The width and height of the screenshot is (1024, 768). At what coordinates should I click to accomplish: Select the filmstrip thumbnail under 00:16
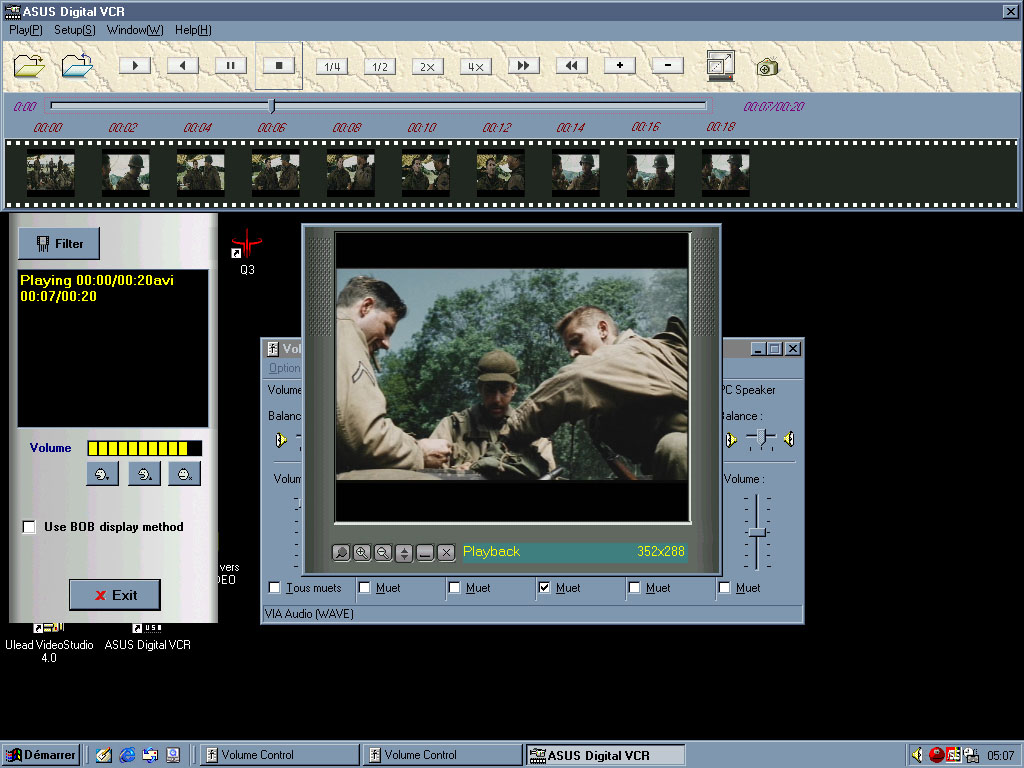650,172
